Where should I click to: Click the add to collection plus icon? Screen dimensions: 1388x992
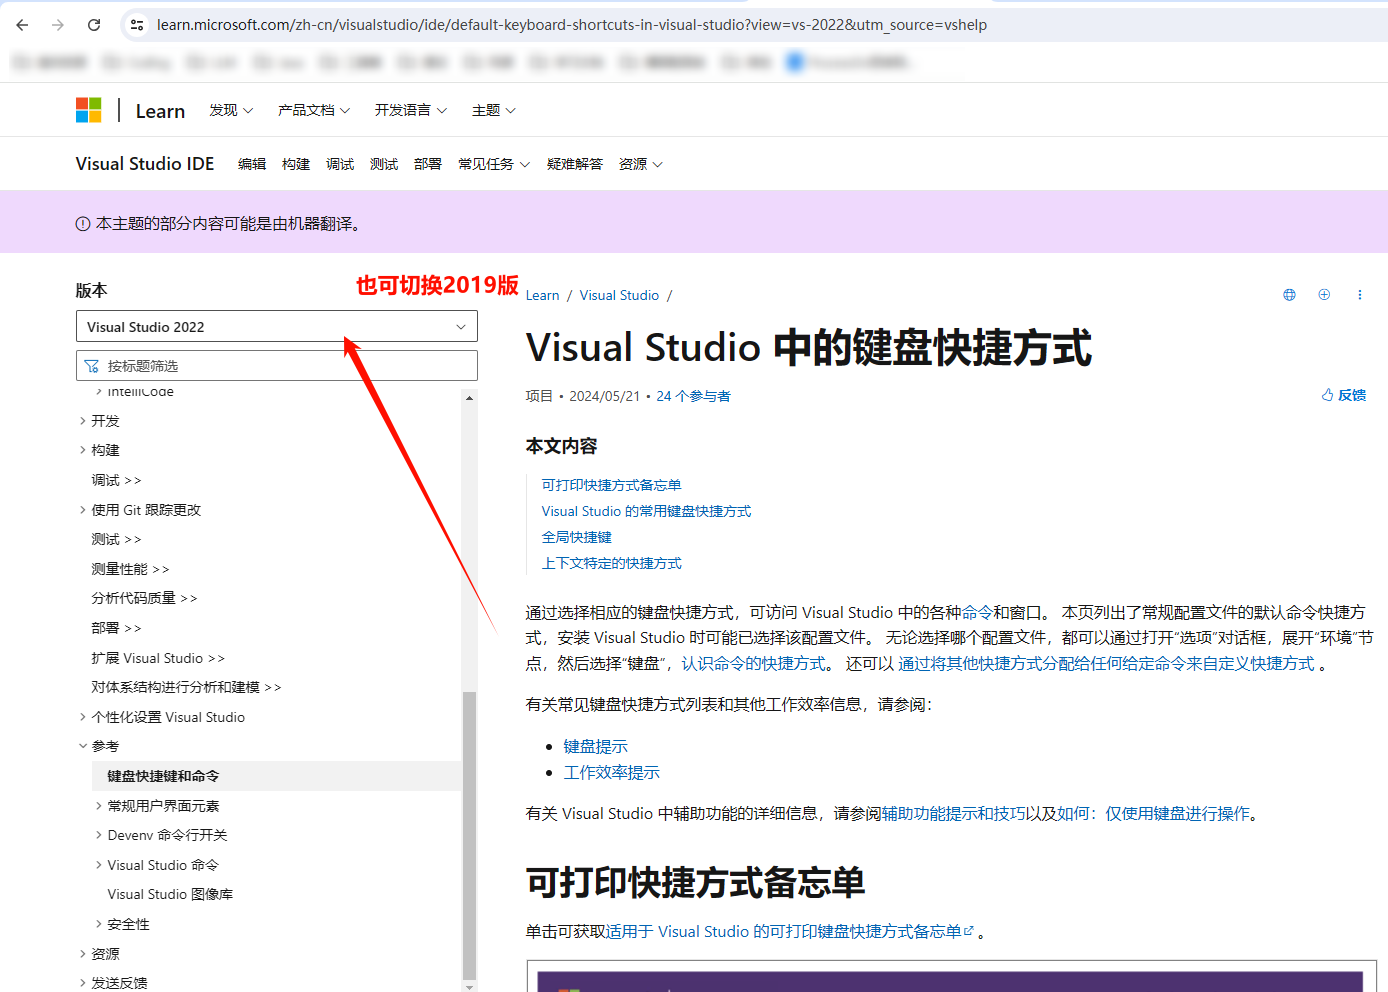point(1324,295)
